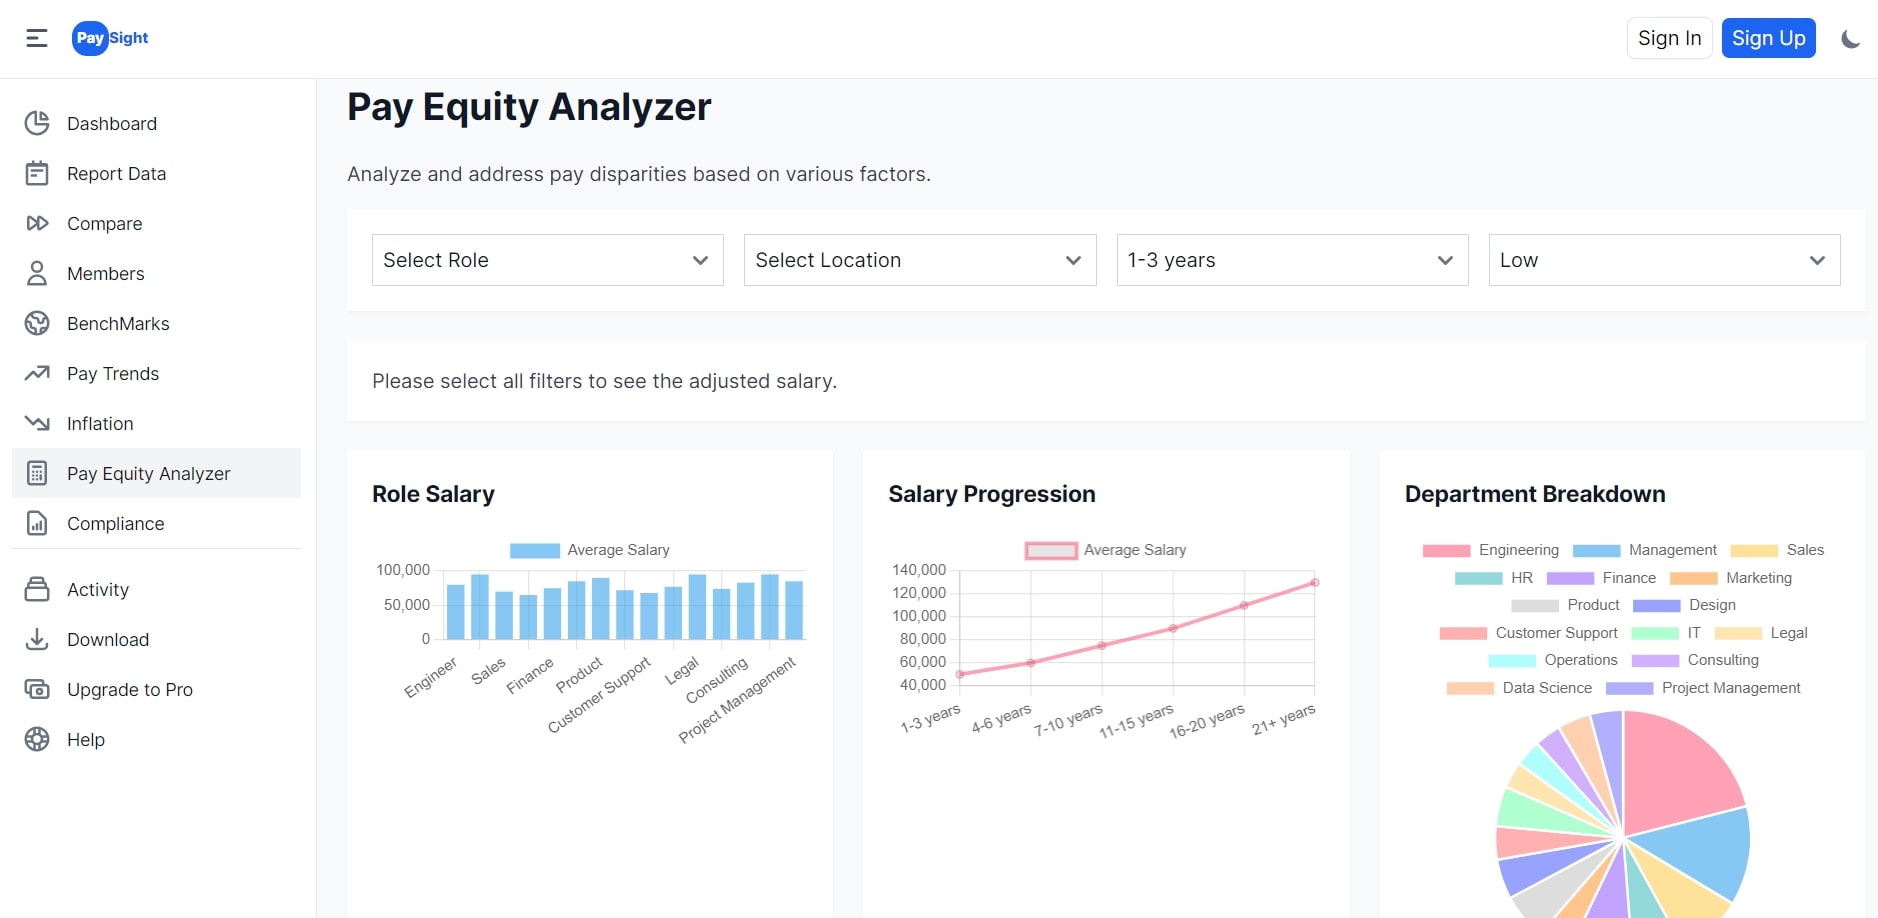Click the Inflation downward arrow icon
The image size is (1878, 918).
37,423
